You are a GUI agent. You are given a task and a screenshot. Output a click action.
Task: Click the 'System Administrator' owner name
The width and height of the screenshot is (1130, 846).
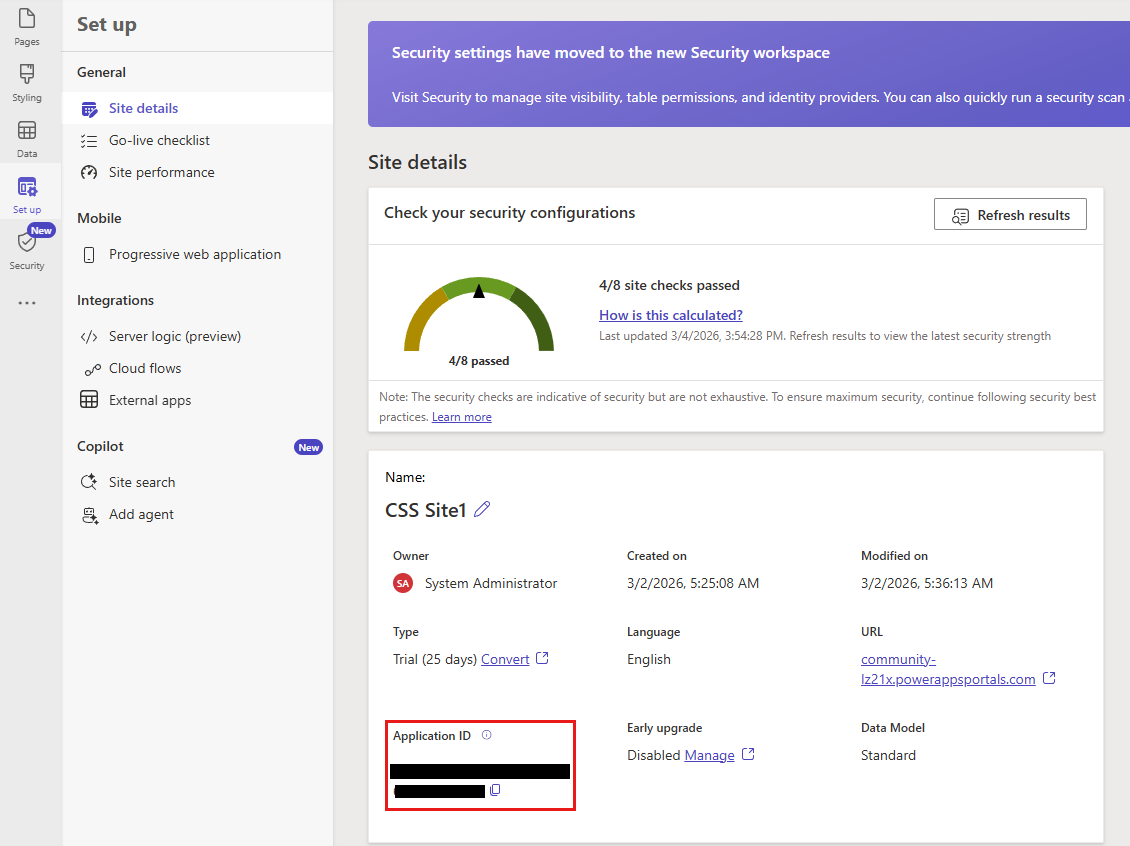tap(491, 583)
